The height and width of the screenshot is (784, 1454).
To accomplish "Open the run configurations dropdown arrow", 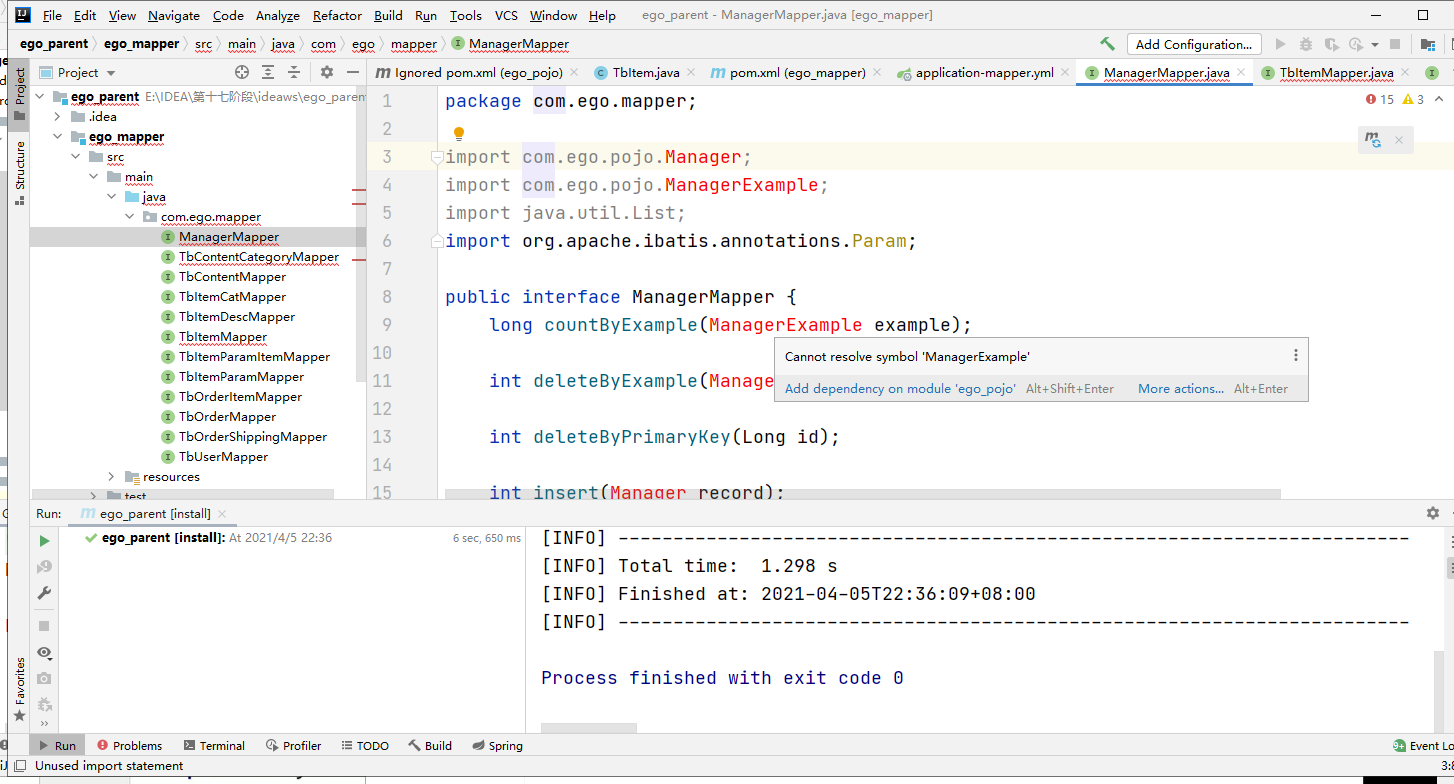I will point(1375,45).
